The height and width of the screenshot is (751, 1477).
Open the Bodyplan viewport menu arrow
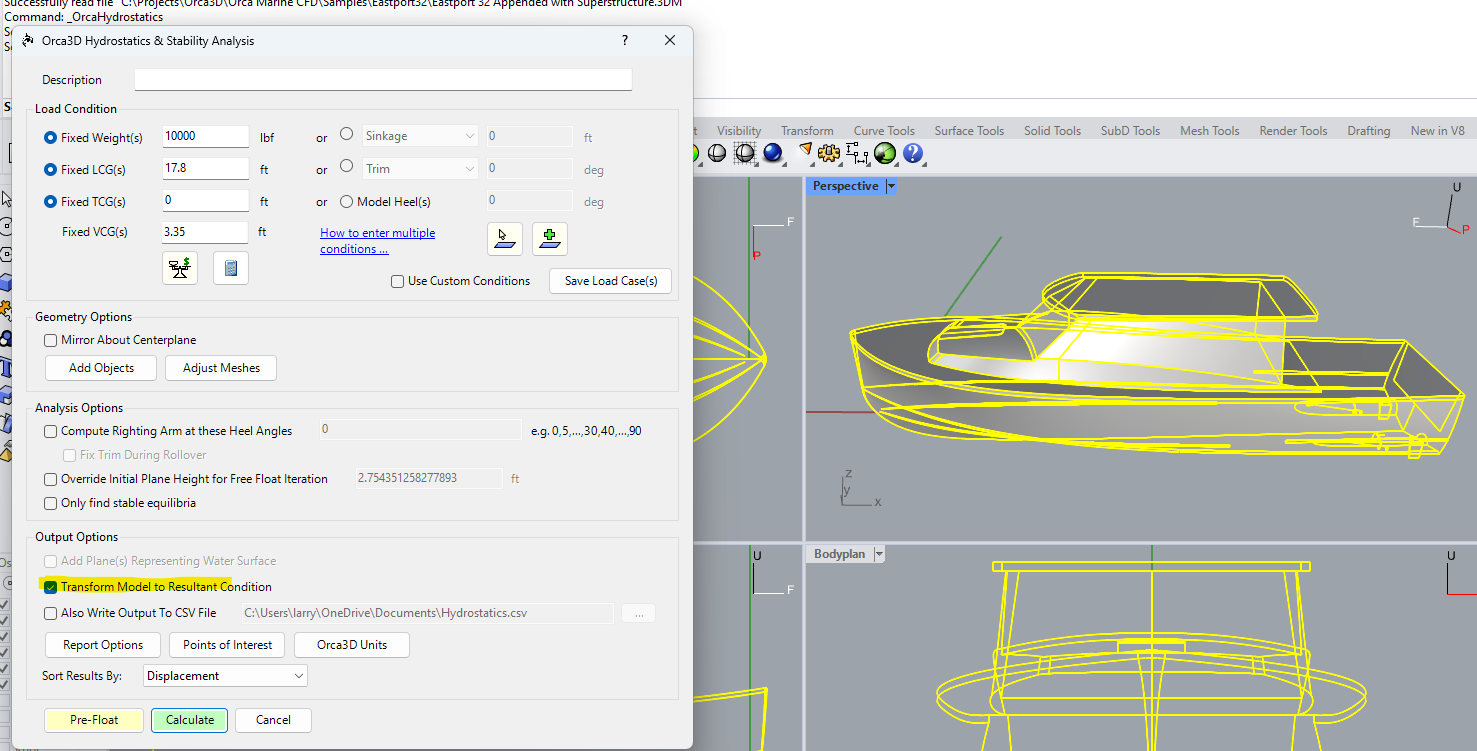coord(879,554)
